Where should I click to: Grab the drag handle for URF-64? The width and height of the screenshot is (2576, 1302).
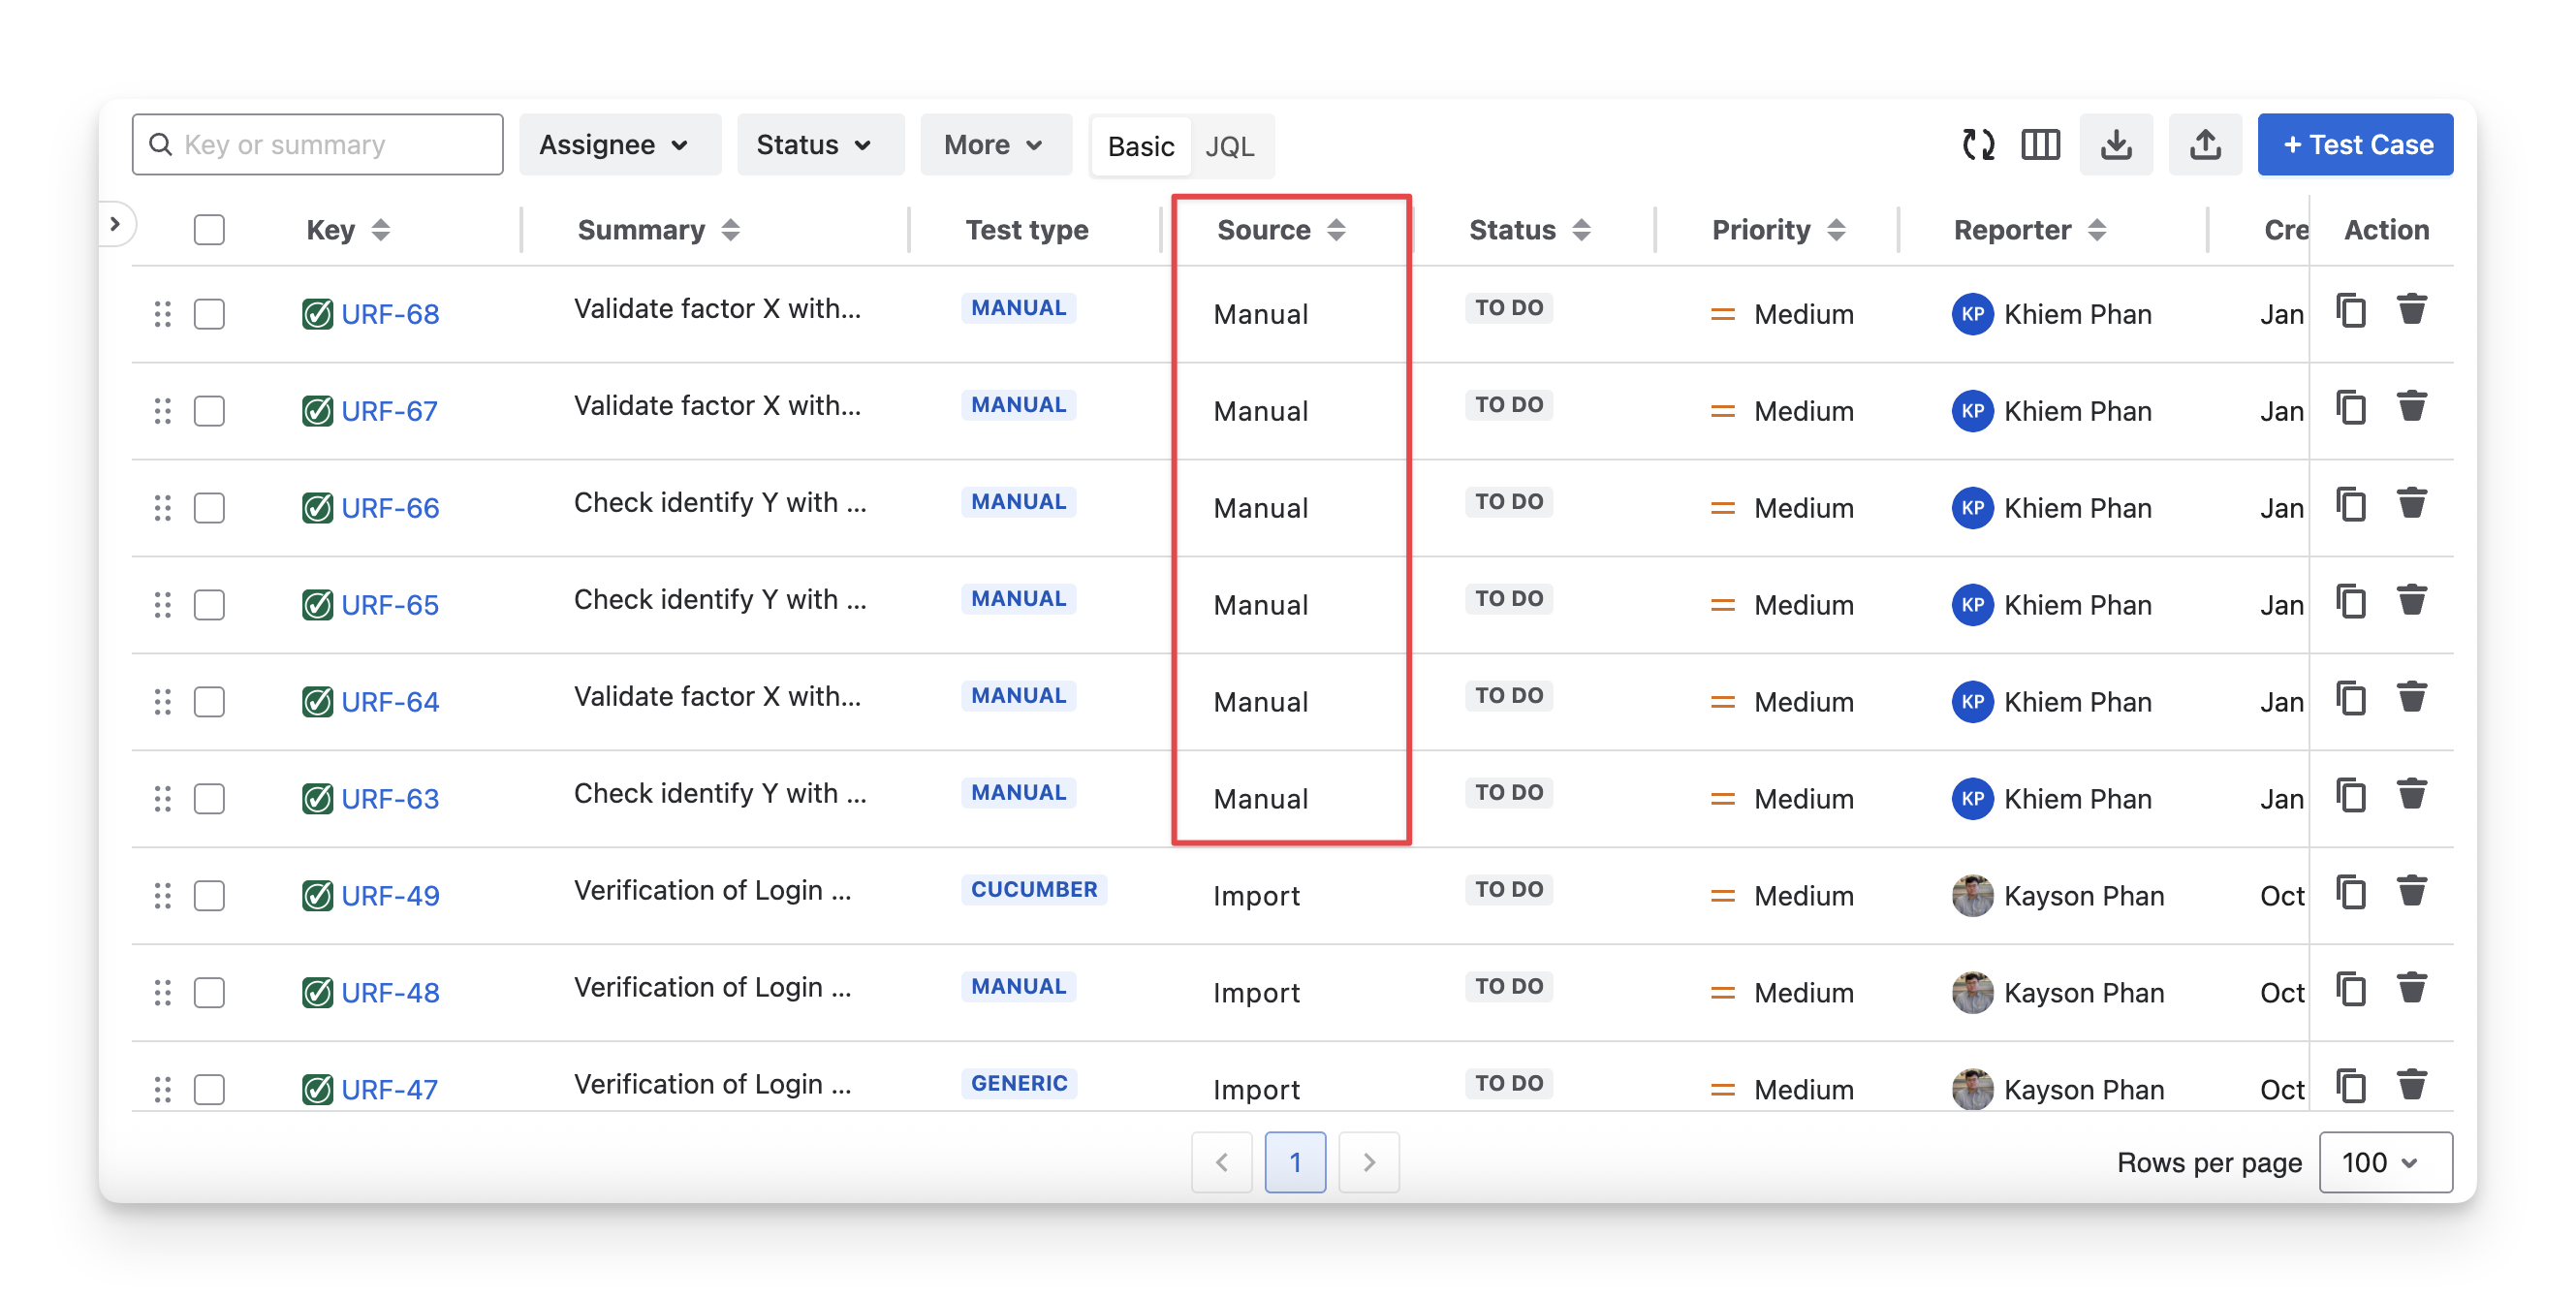[163, 702]
